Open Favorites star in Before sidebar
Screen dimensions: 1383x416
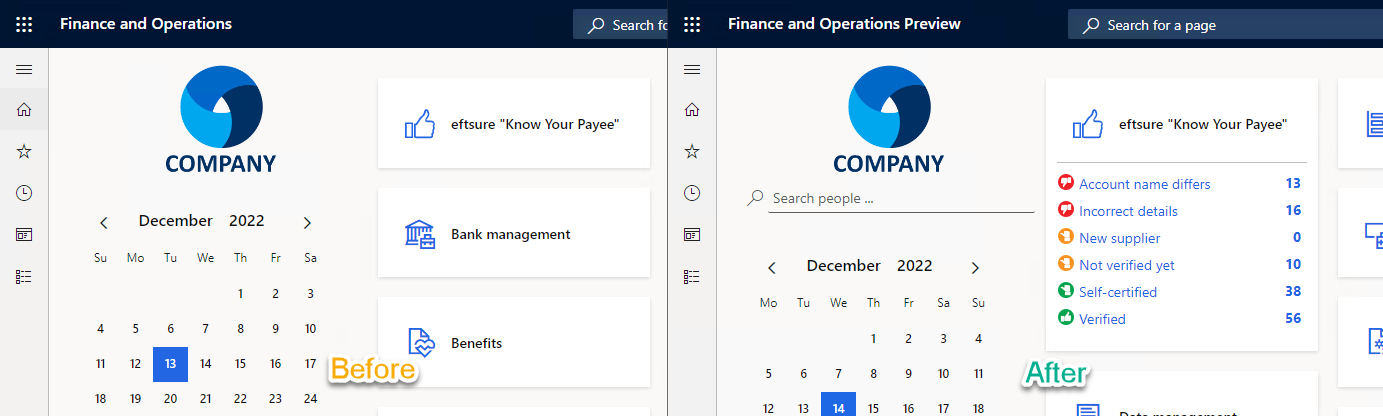(x=24, y=151)
